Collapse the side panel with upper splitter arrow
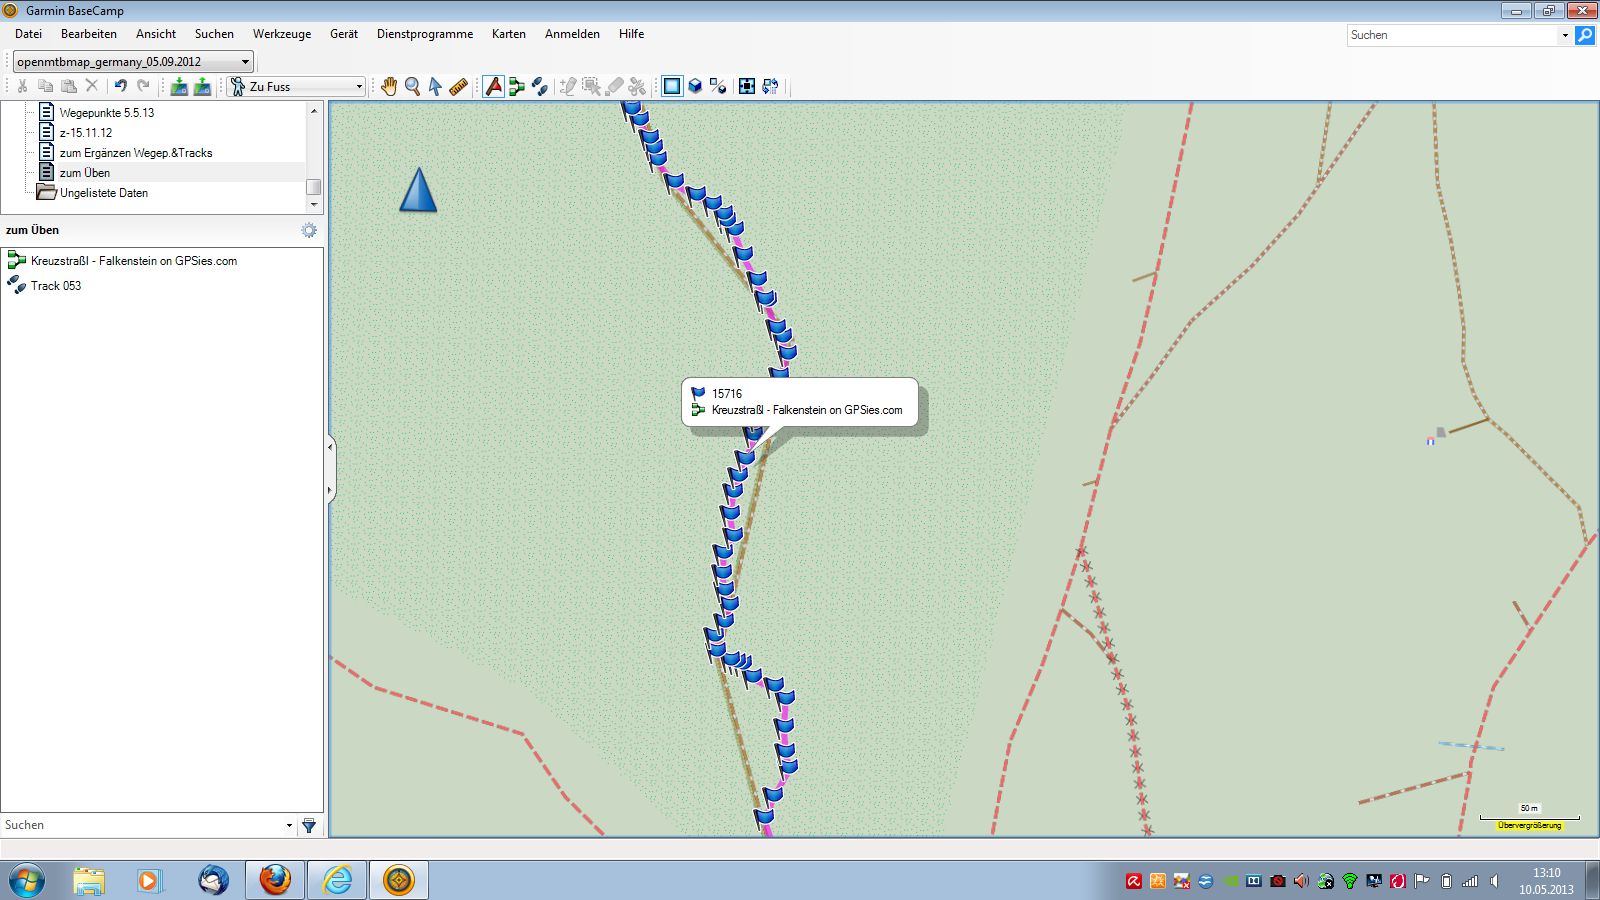This screenshot has width=1600, height=900. [330, 447]
